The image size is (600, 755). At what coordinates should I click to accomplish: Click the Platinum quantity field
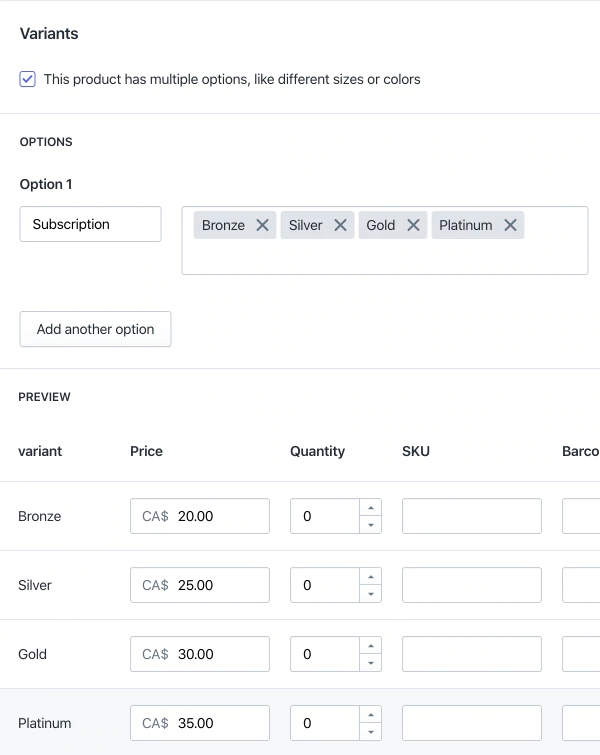click(325, 723)
